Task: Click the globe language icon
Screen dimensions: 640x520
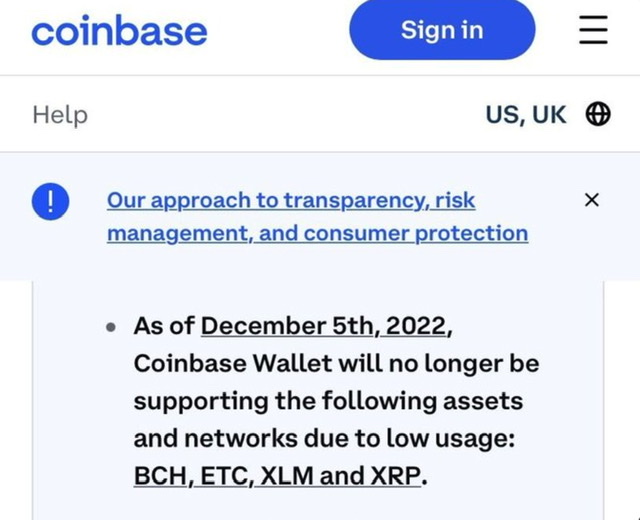Action: (x=598, y=115)
